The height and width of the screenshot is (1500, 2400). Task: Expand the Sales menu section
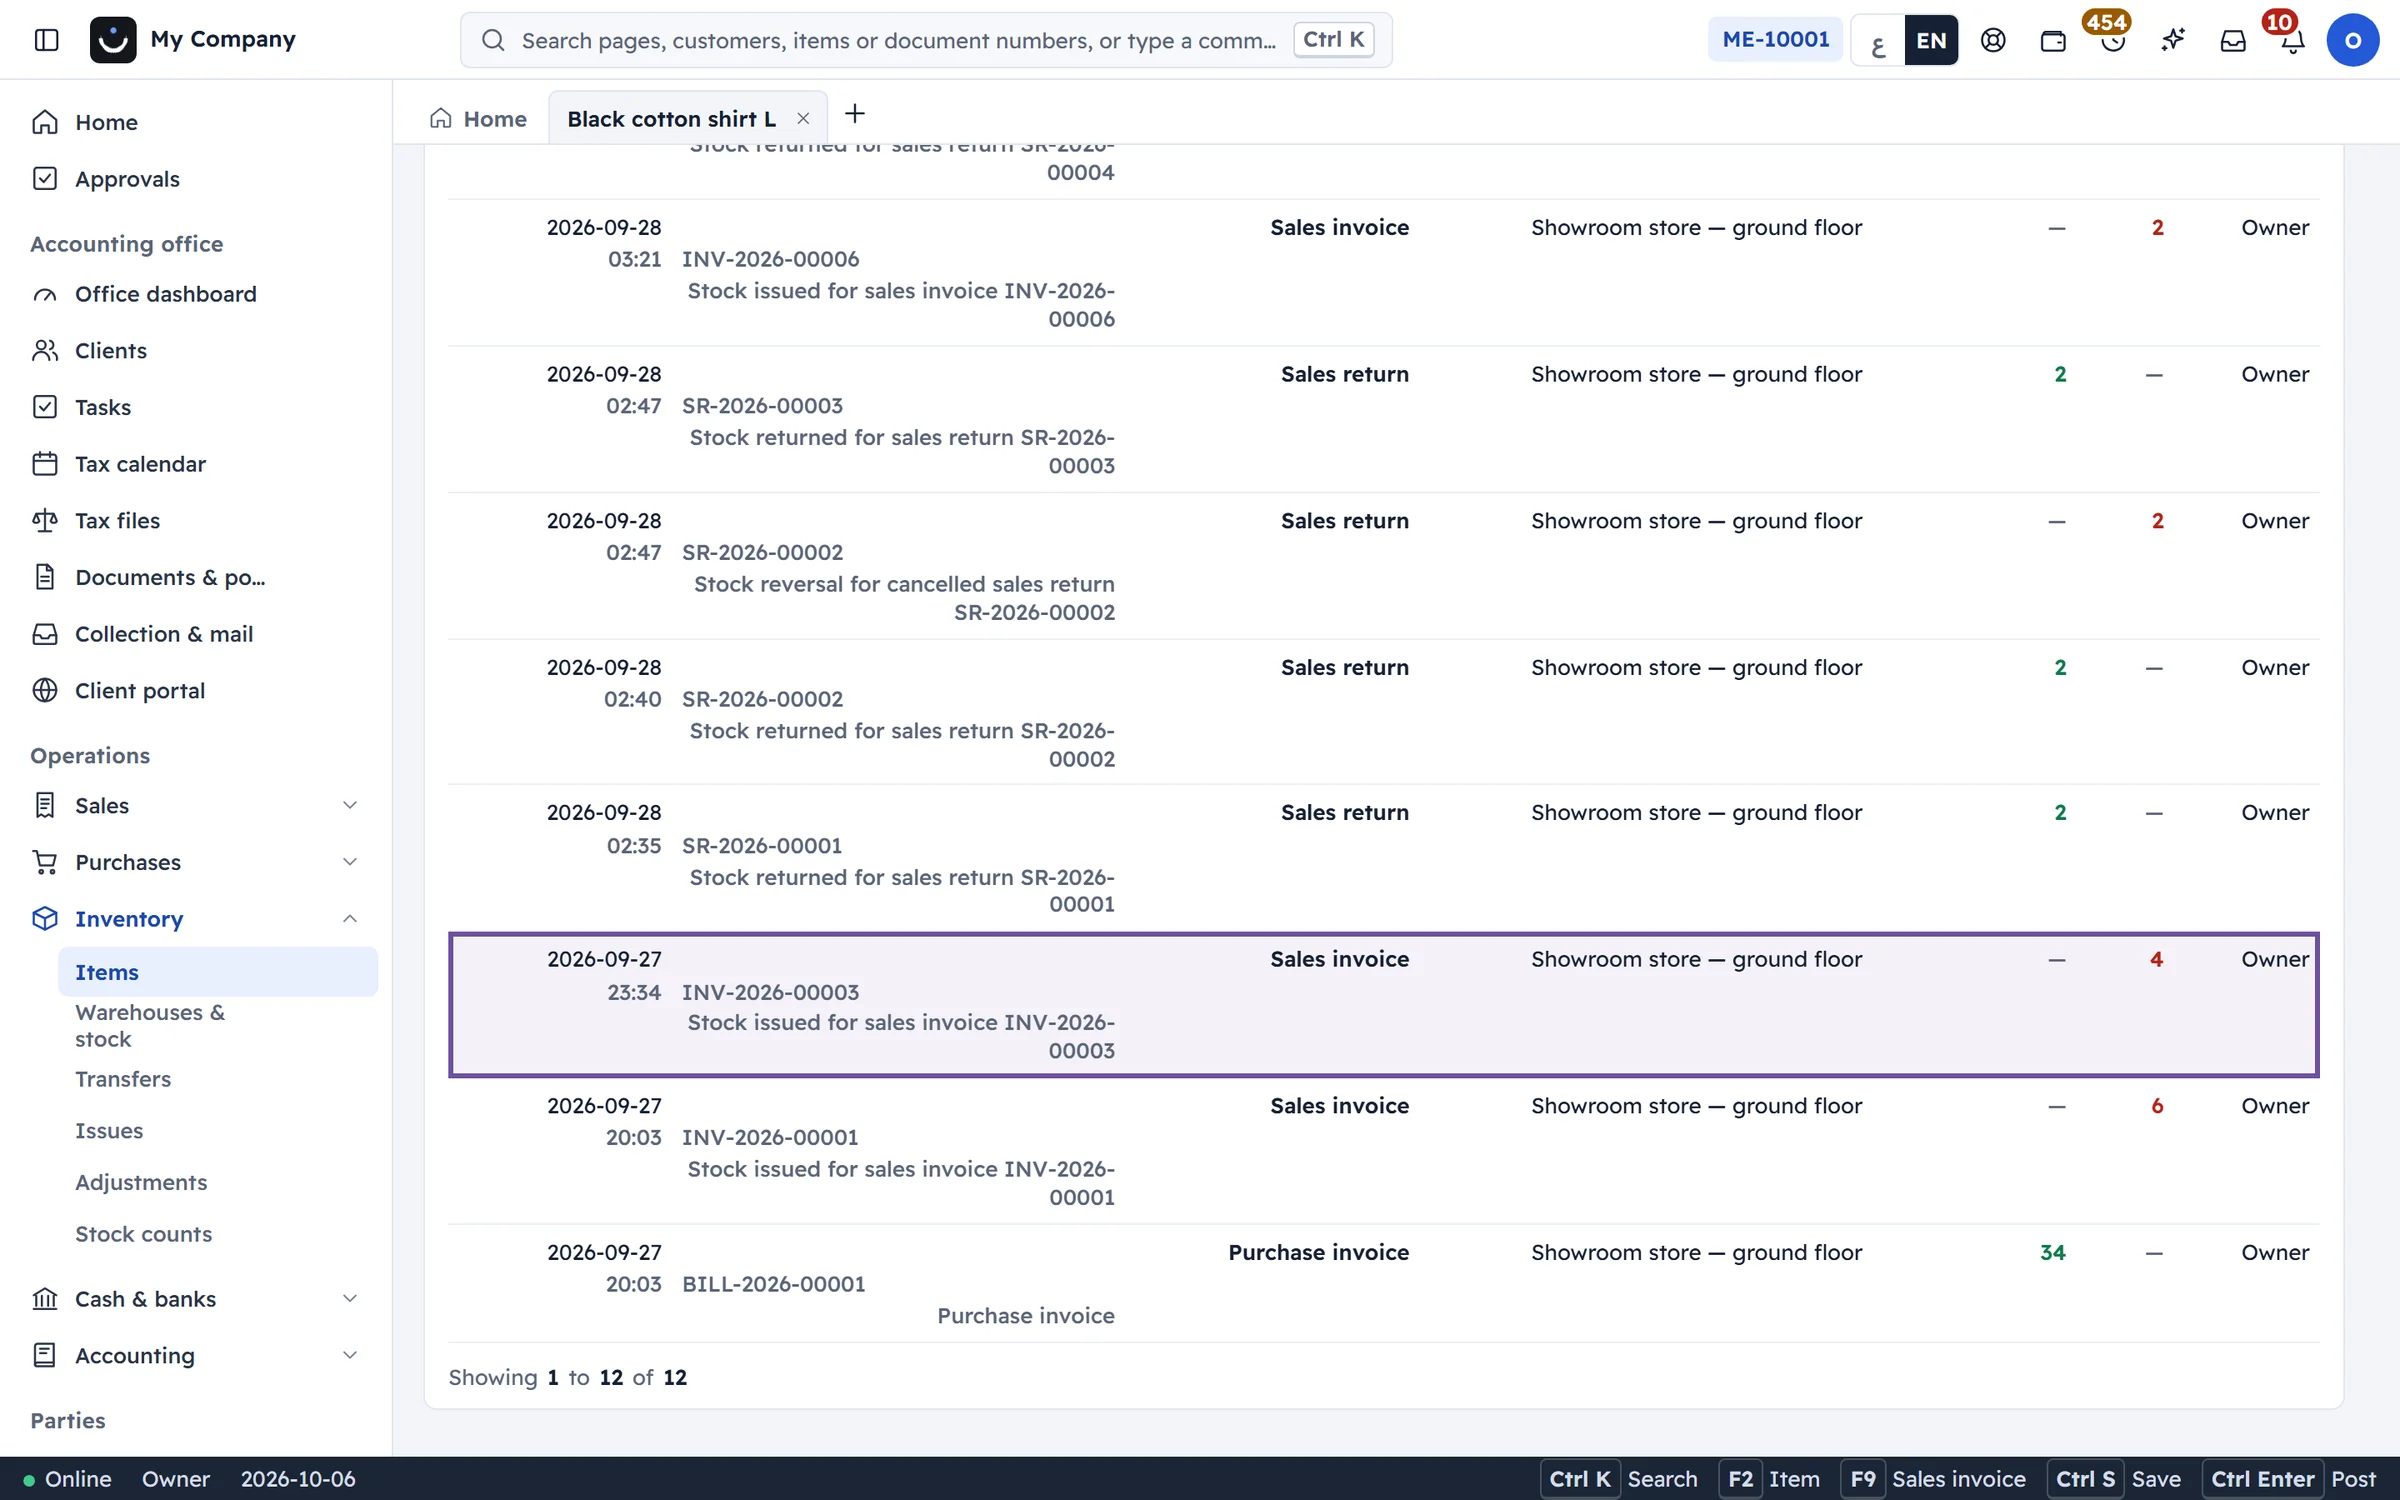tap(195, 805)
